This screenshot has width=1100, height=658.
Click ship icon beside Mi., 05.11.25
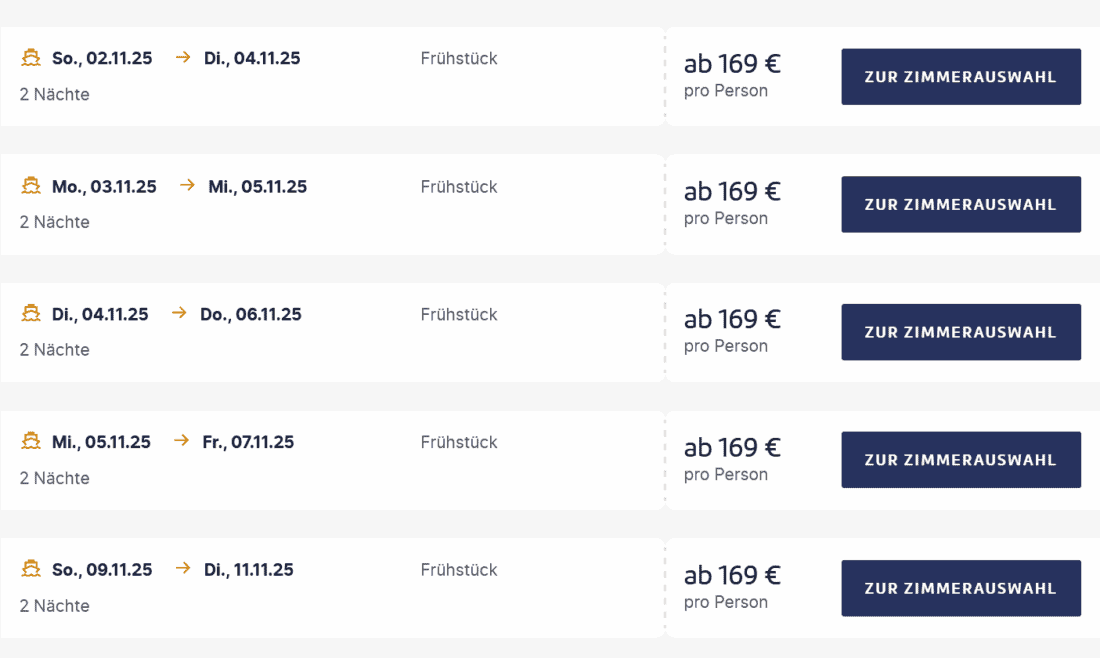click(31, 442)
